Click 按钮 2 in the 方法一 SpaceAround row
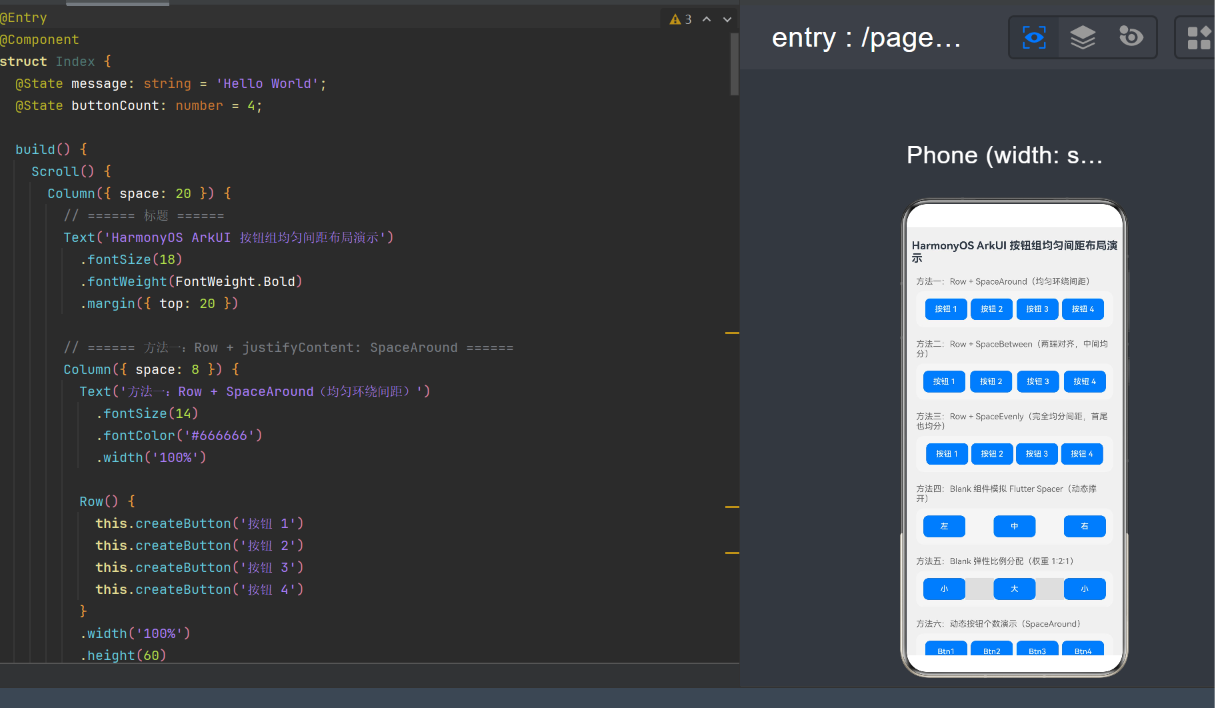Screen dimensions: 1215x708 [991, 309]
